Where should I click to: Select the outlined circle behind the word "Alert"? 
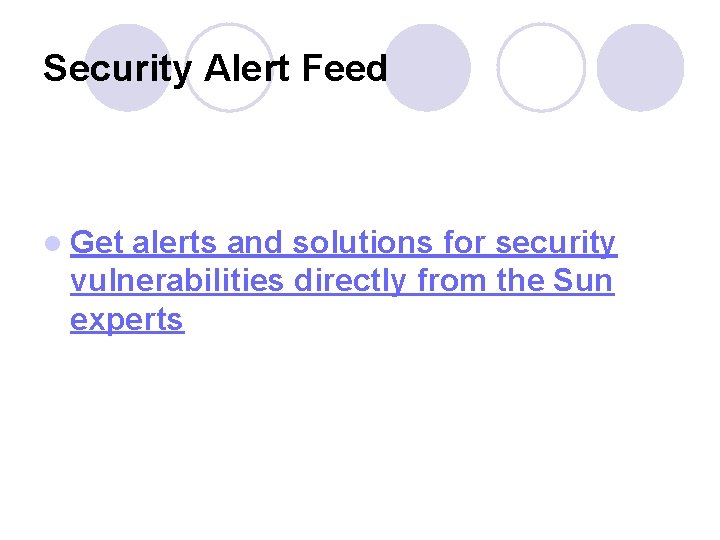click(230, 68)
